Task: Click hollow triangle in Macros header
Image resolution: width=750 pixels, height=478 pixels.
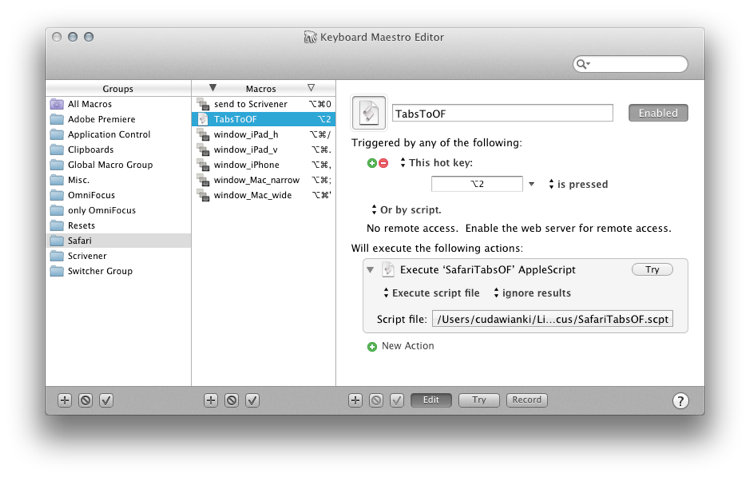Action: pos(311,88)
